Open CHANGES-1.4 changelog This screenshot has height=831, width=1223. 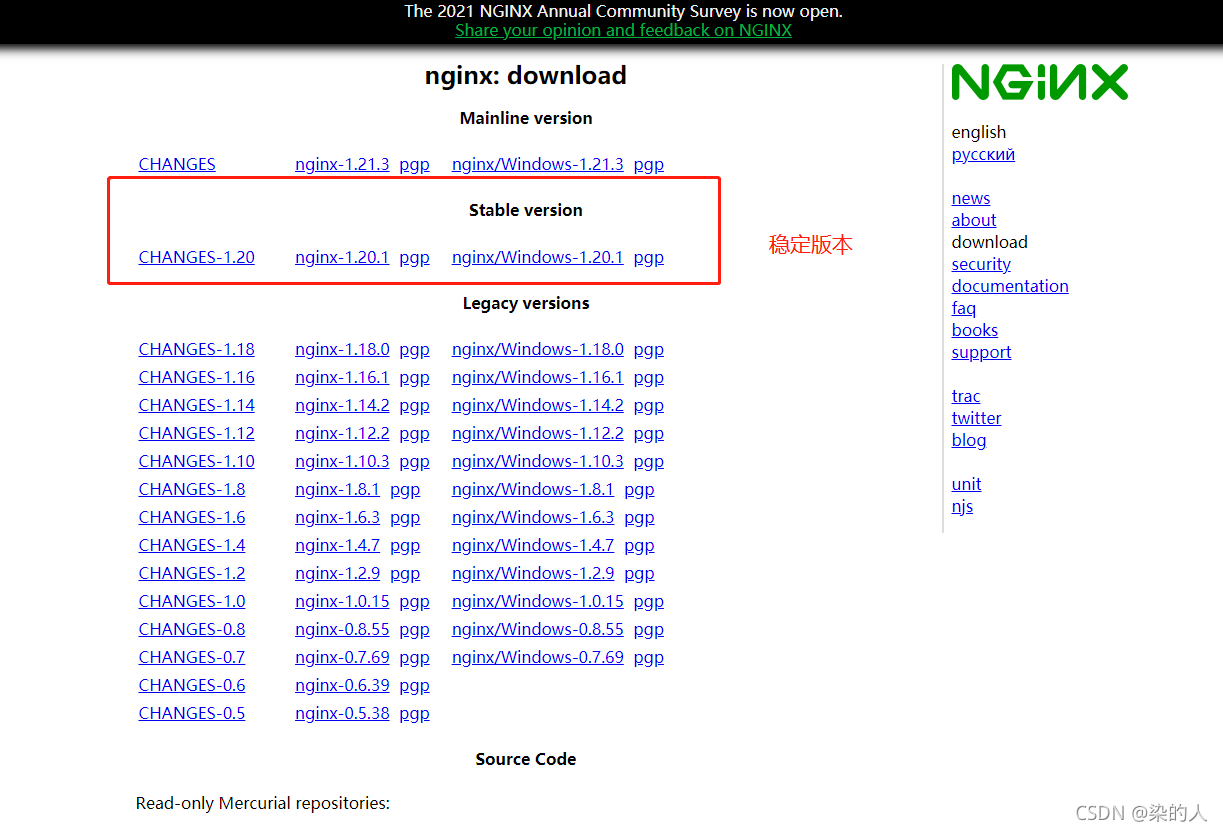(192, 545)
